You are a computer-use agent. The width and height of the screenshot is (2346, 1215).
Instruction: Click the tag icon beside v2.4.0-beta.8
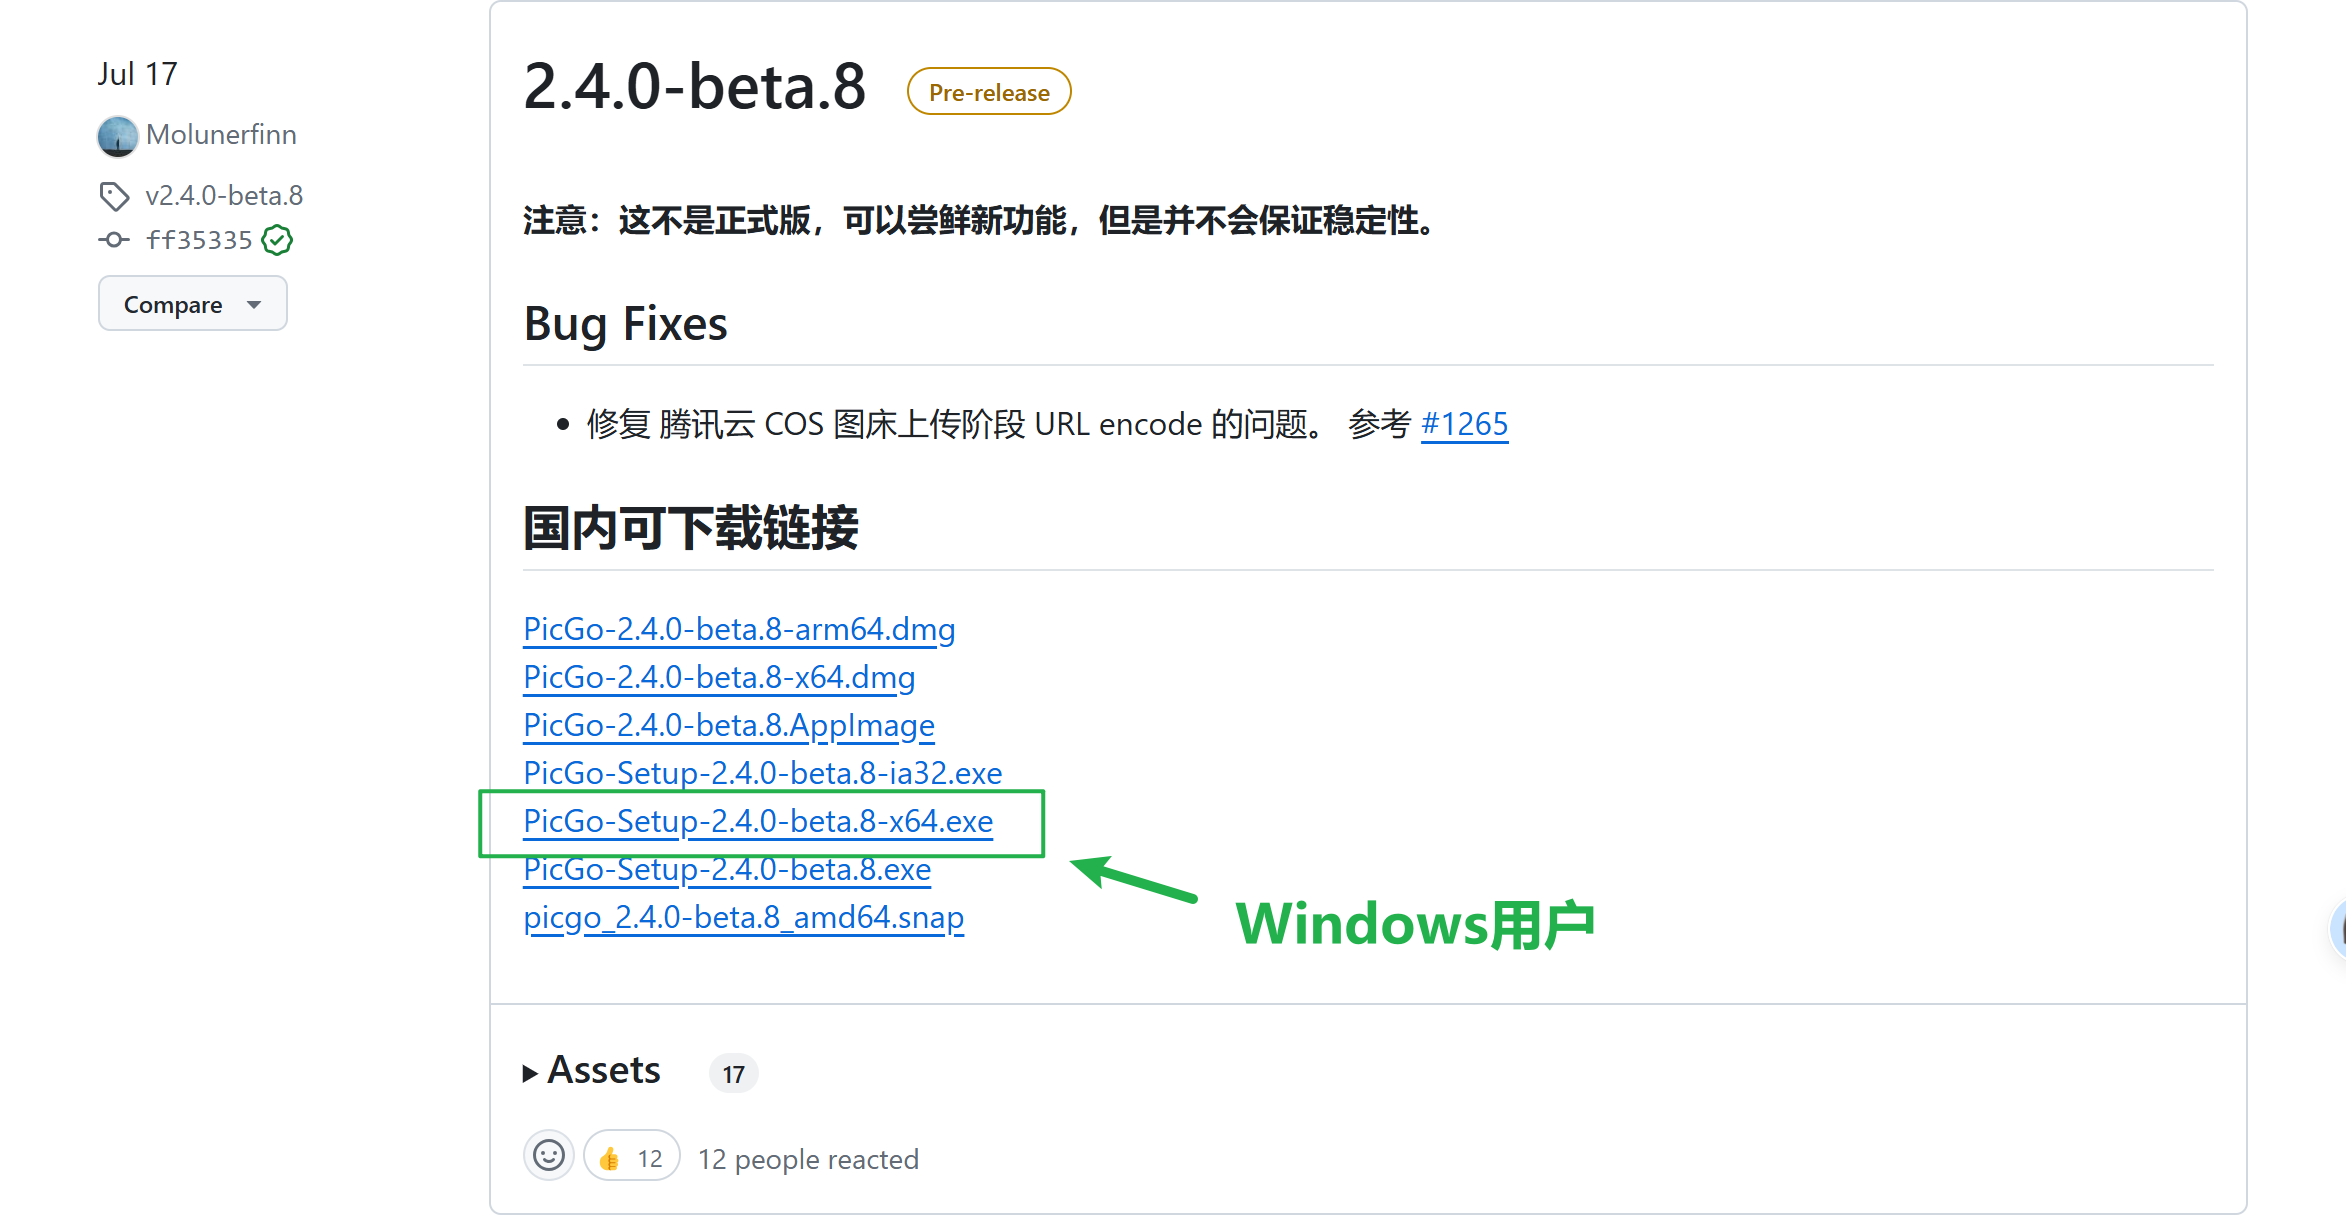click(x=114, y=196)
